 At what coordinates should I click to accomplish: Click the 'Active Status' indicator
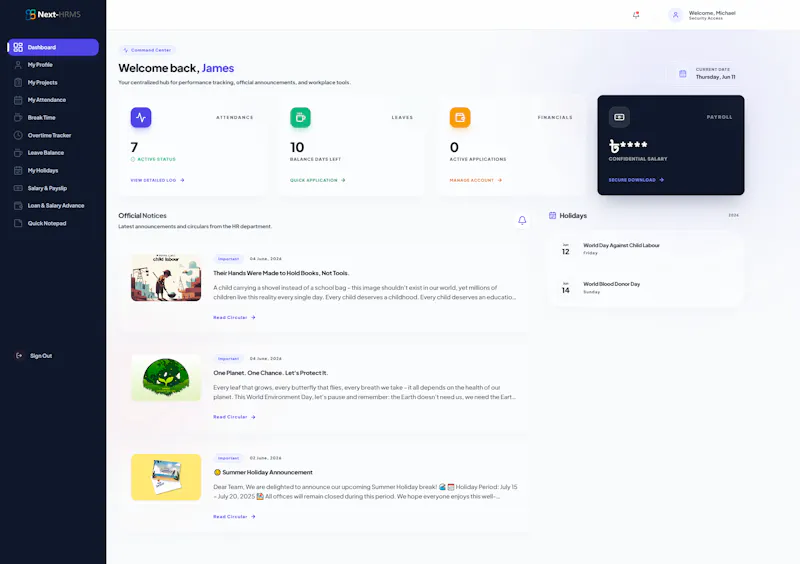153,159
